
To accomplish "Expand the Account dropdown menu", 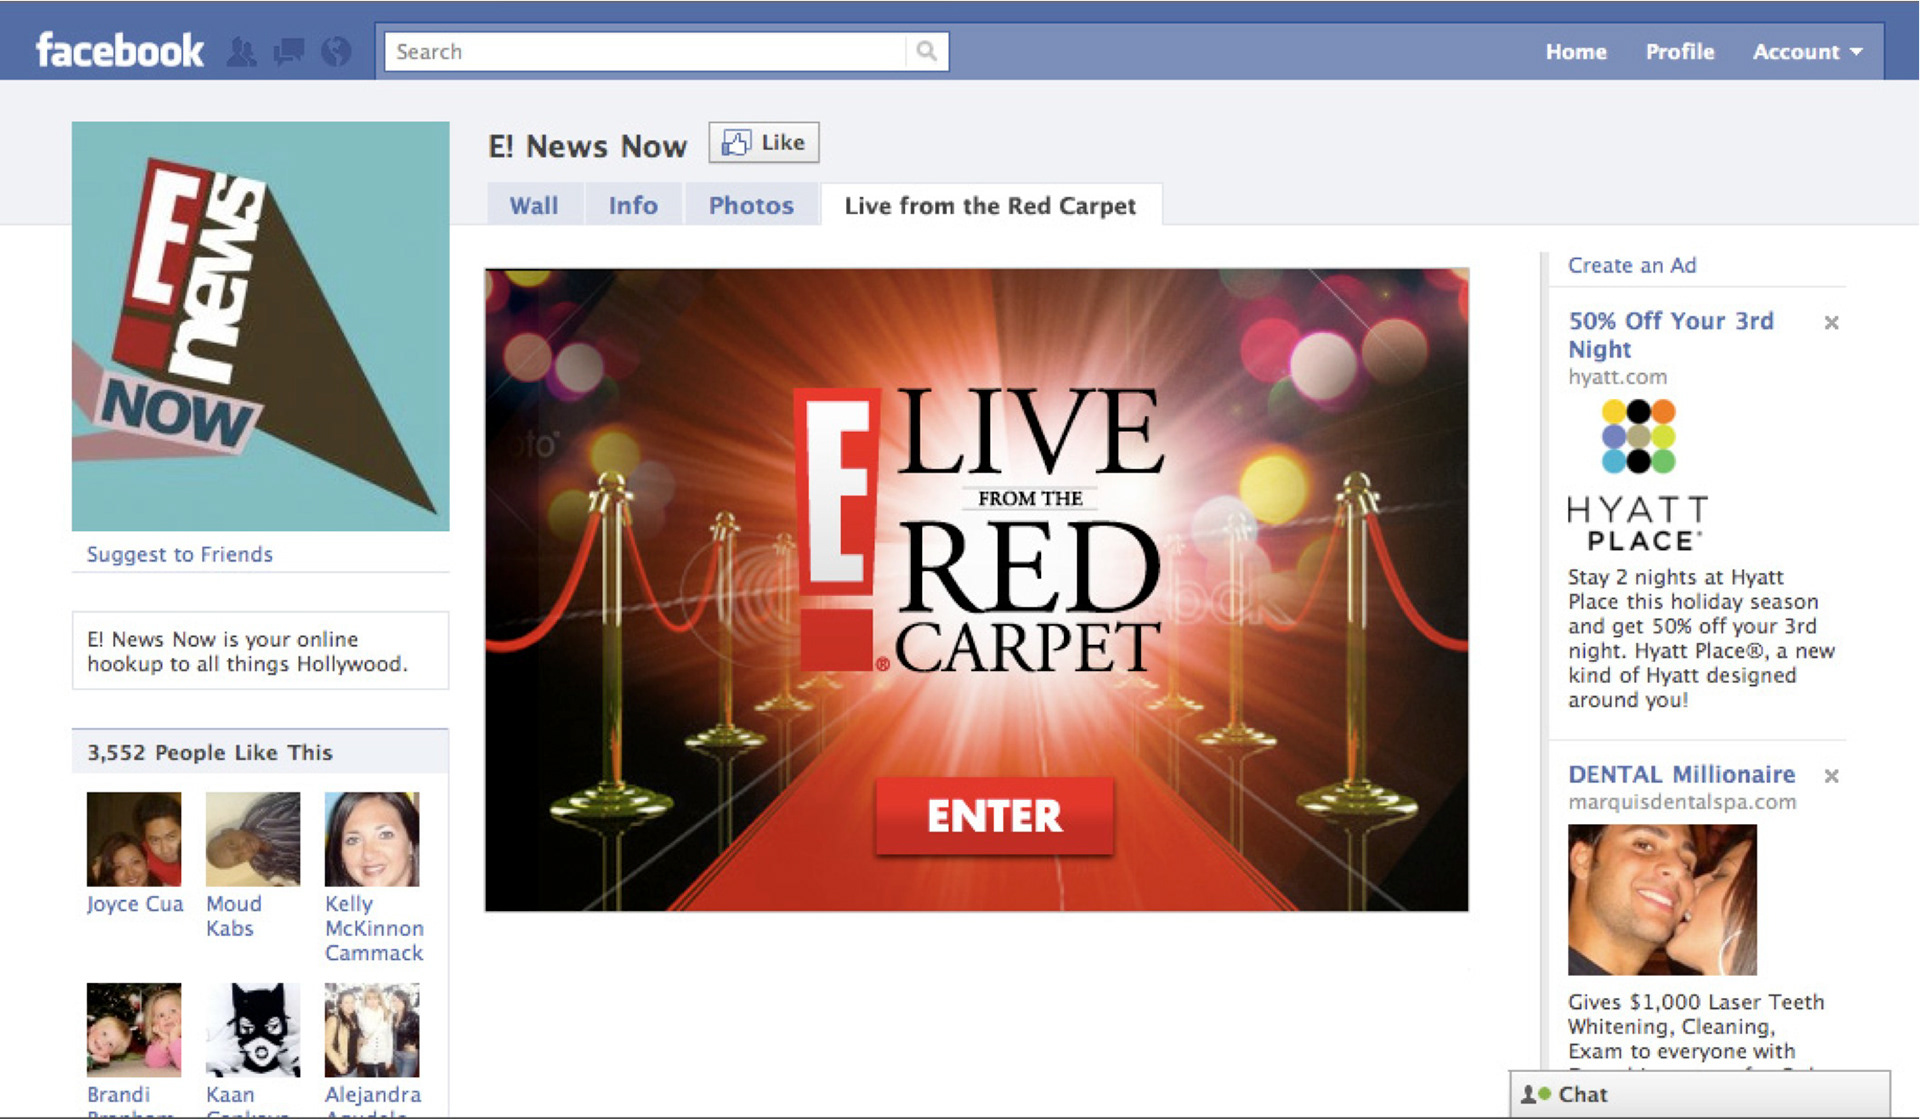I will point(1806,52).
